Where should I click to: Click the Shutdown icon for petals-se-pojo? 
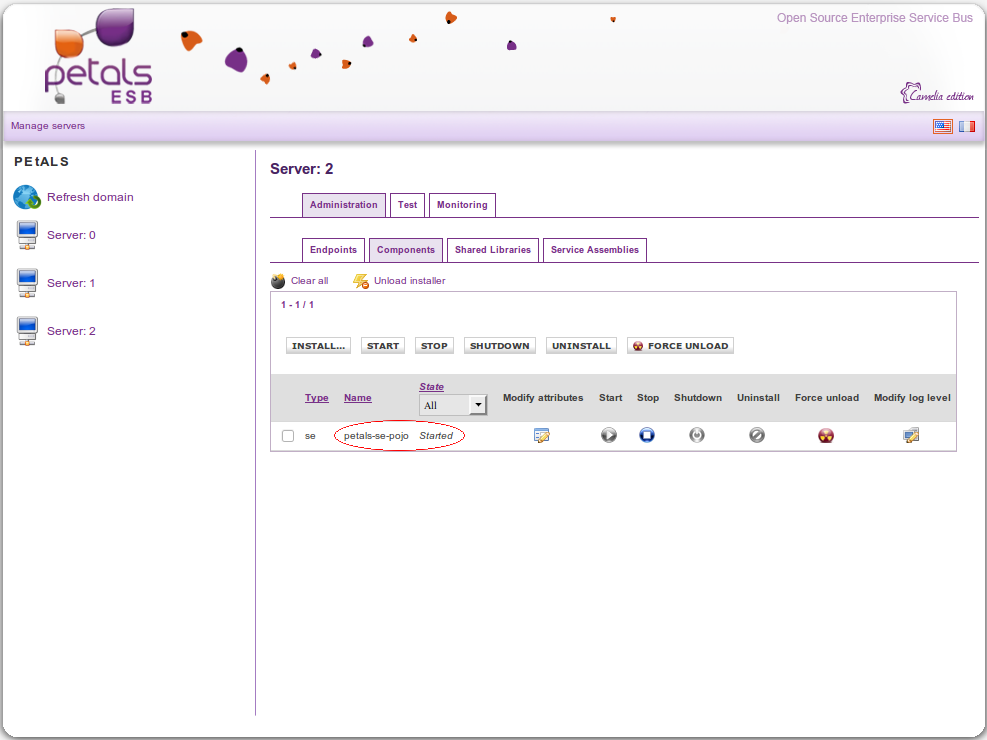tap(697, 436)
